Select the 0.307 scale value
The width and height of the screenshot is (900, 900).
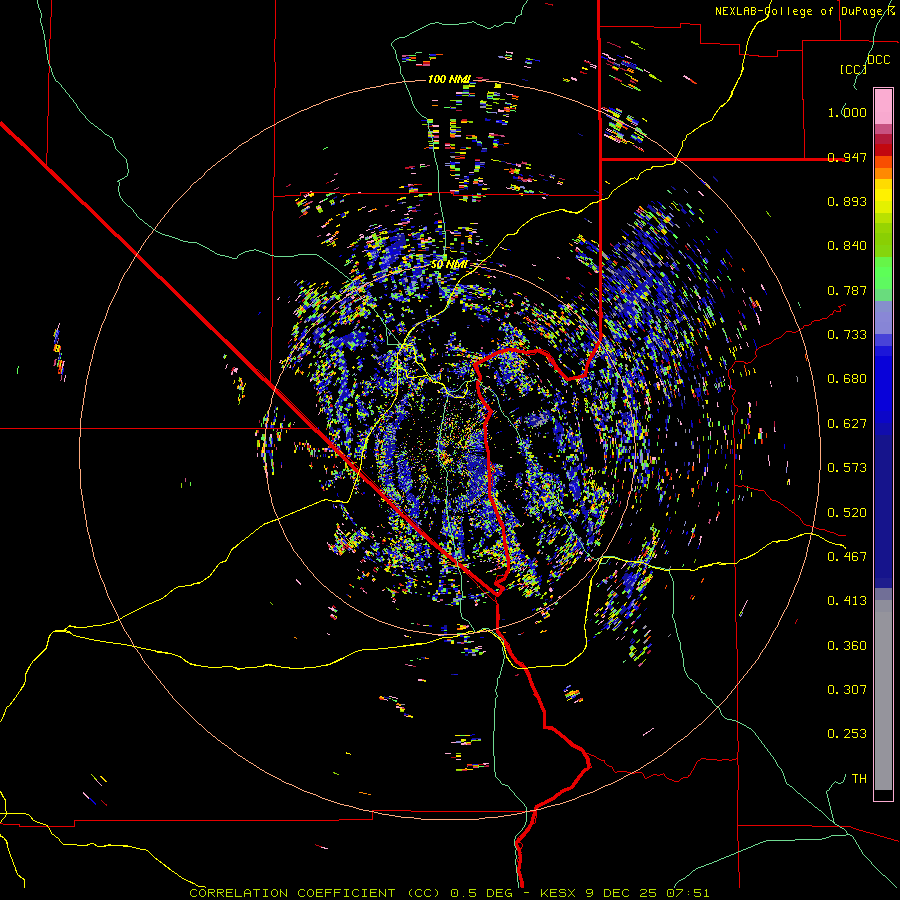point(847,690)
